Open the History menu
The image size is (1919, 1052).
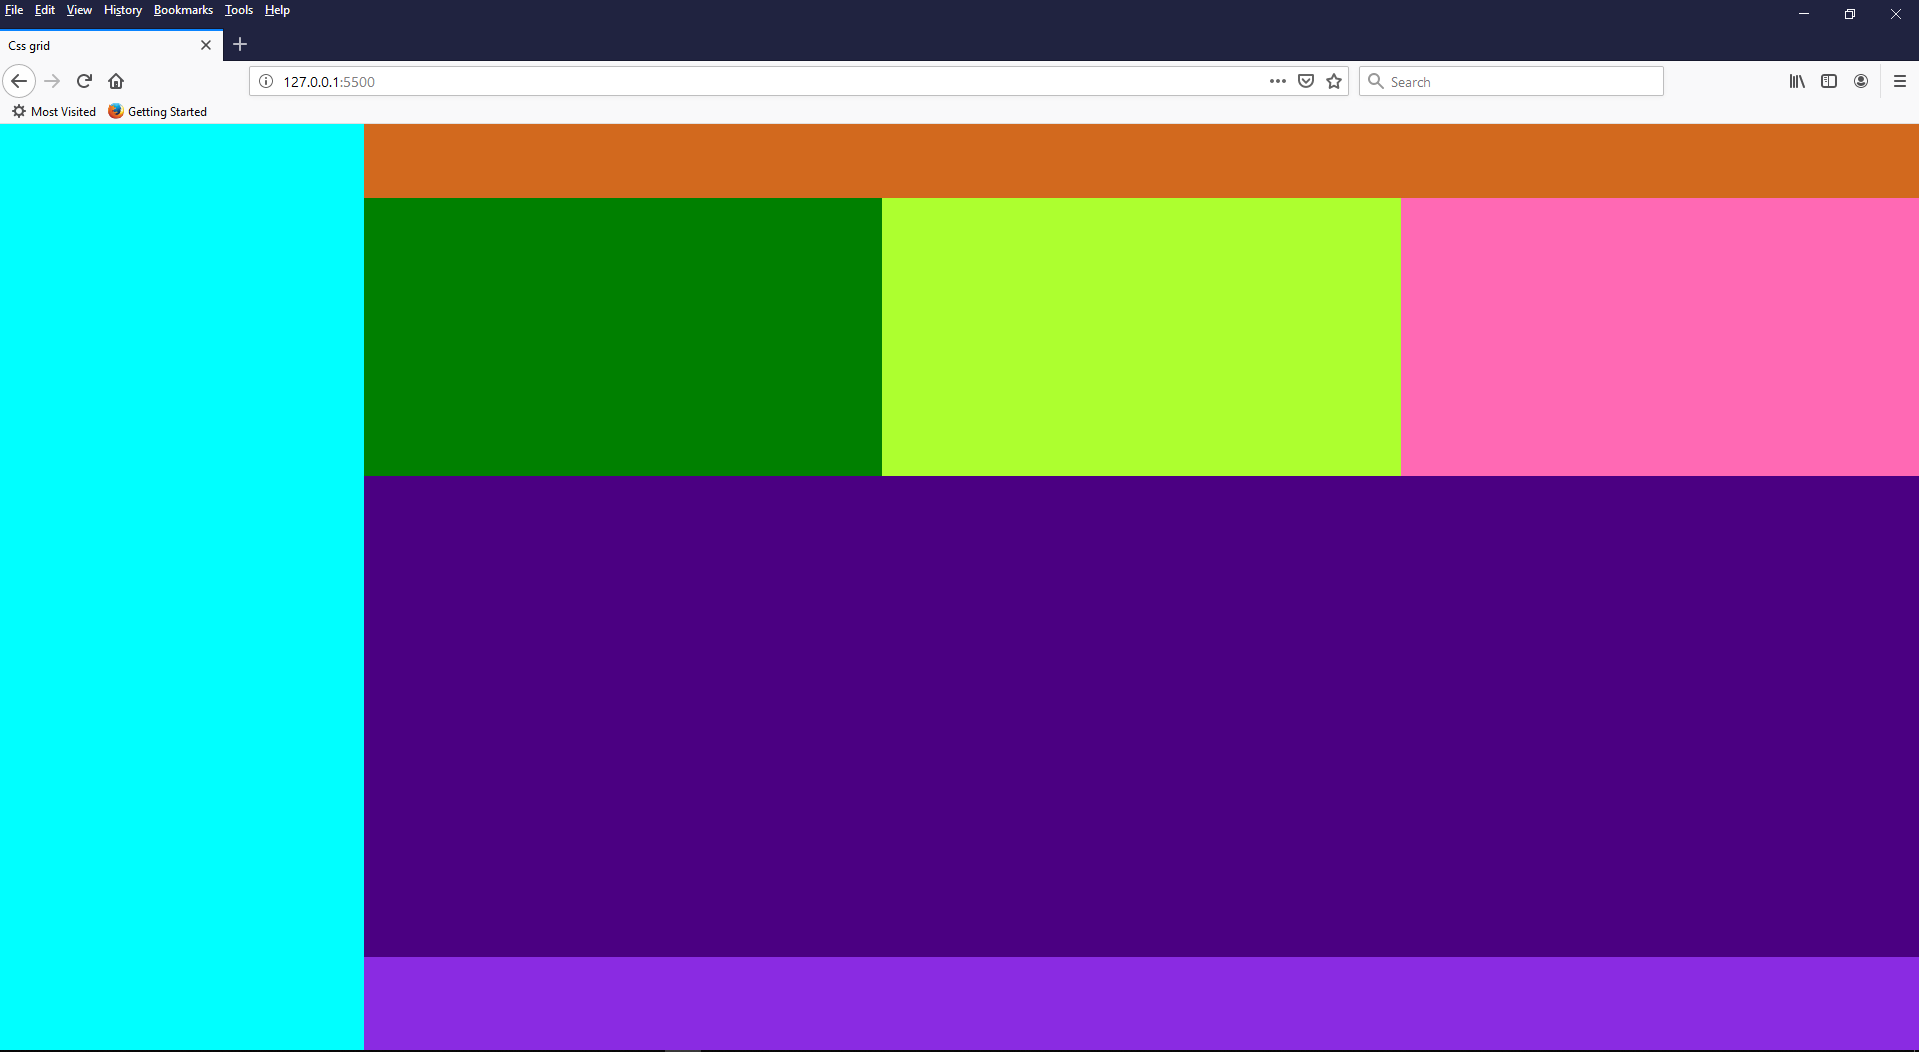pyautogui.click(x=121, y=10)
